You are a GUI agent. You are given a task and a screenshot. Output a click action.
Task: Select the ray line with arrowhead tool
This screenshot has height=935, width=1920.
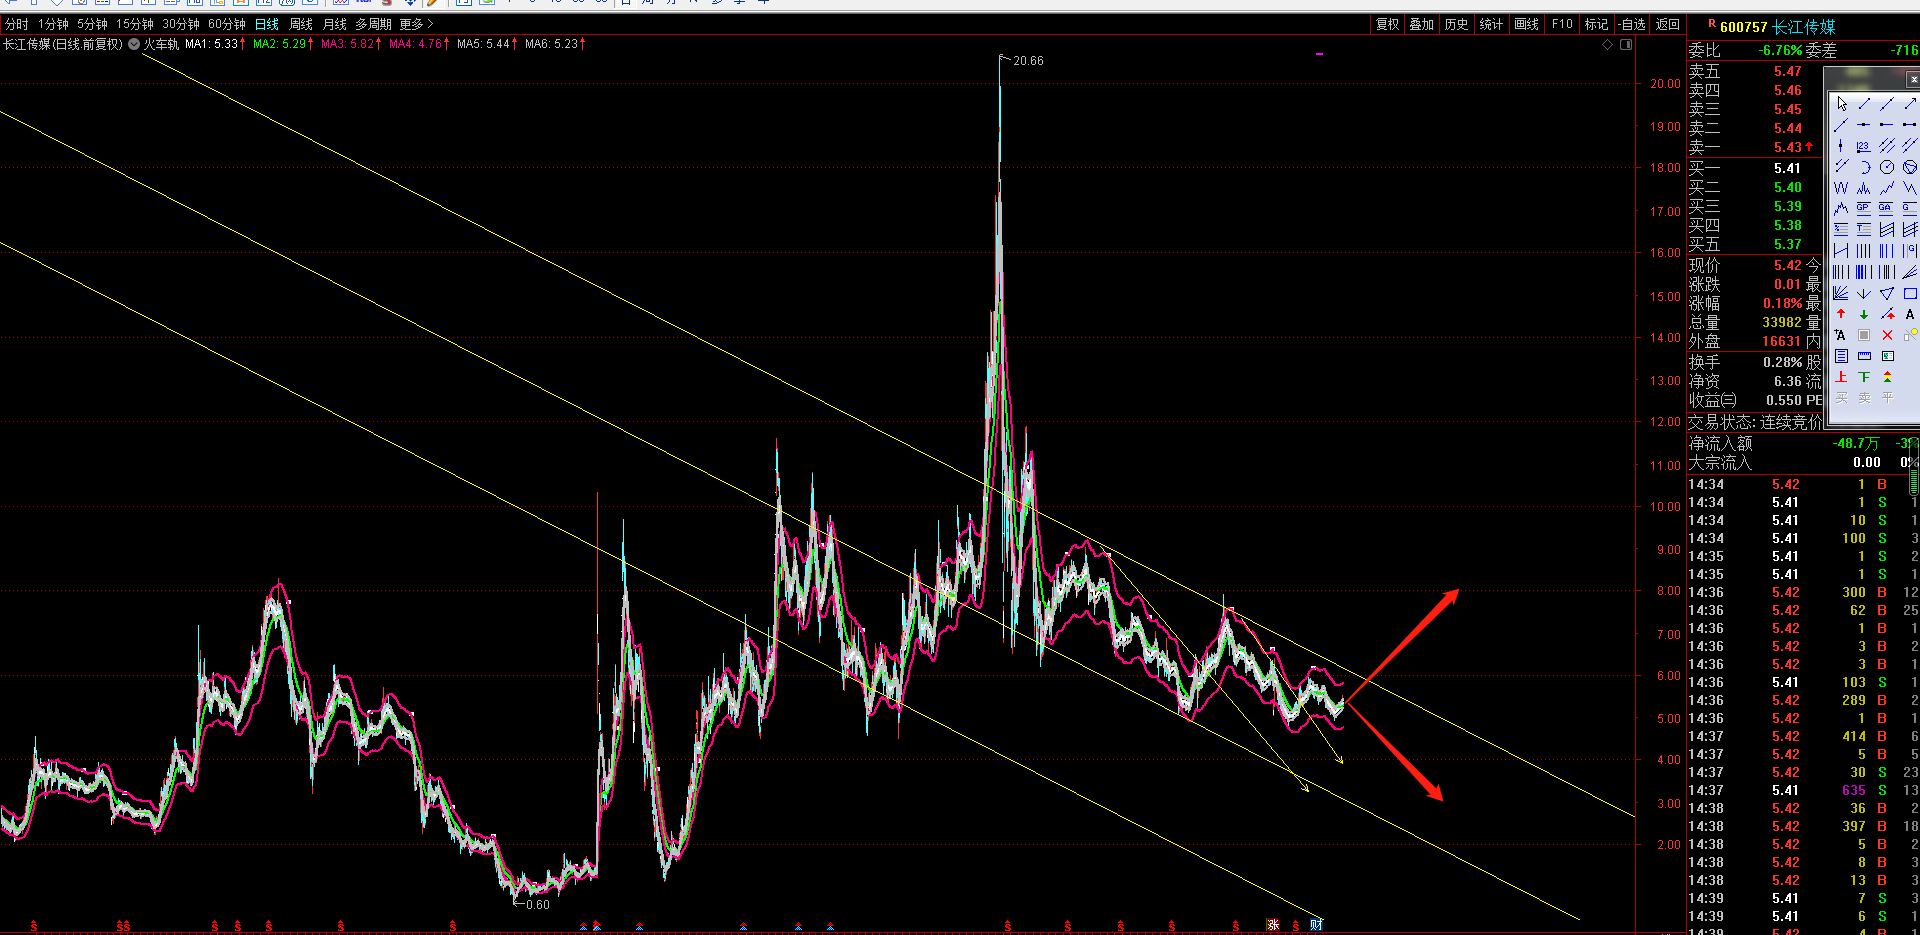click(1910, 104)
